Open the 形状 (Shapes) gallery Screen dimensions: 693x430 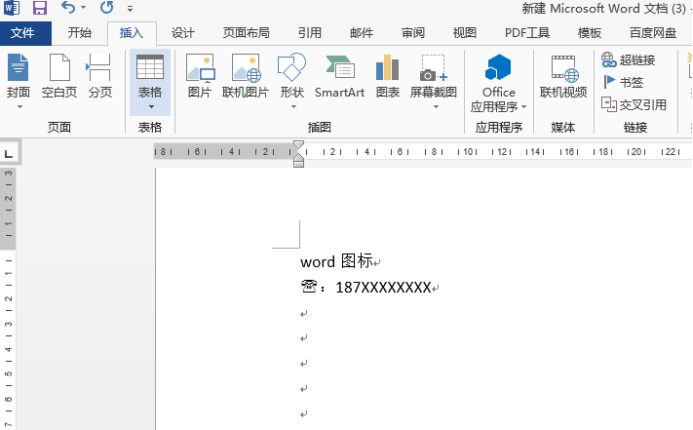click(x=292, y=75)
